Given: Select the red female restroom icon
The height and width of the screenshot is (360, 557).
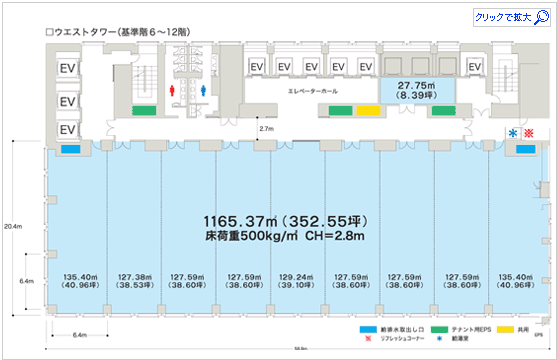Looking at the screenshot, I should click(172, 90).
